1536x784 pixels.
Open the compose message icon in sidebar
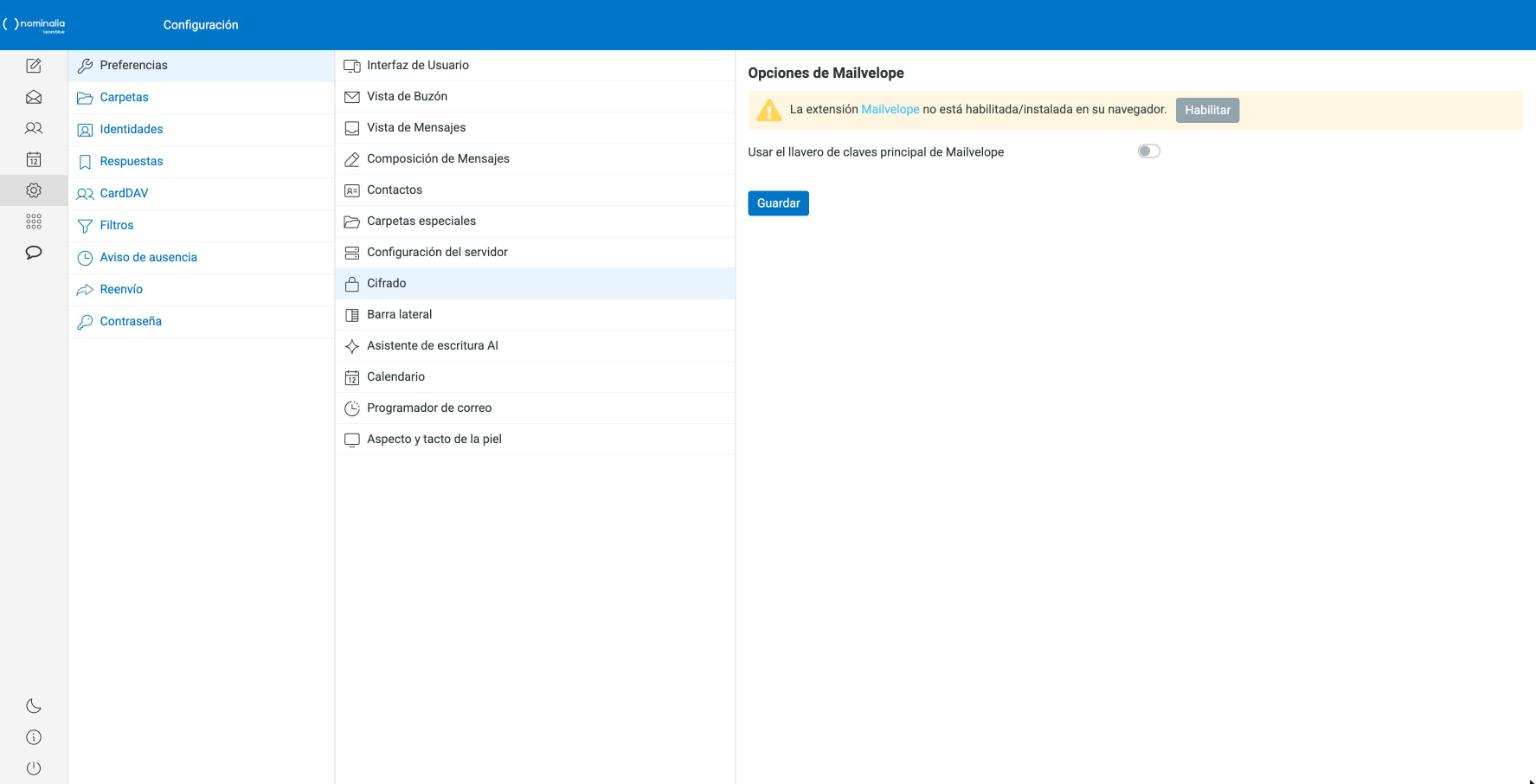click(33, 66)
